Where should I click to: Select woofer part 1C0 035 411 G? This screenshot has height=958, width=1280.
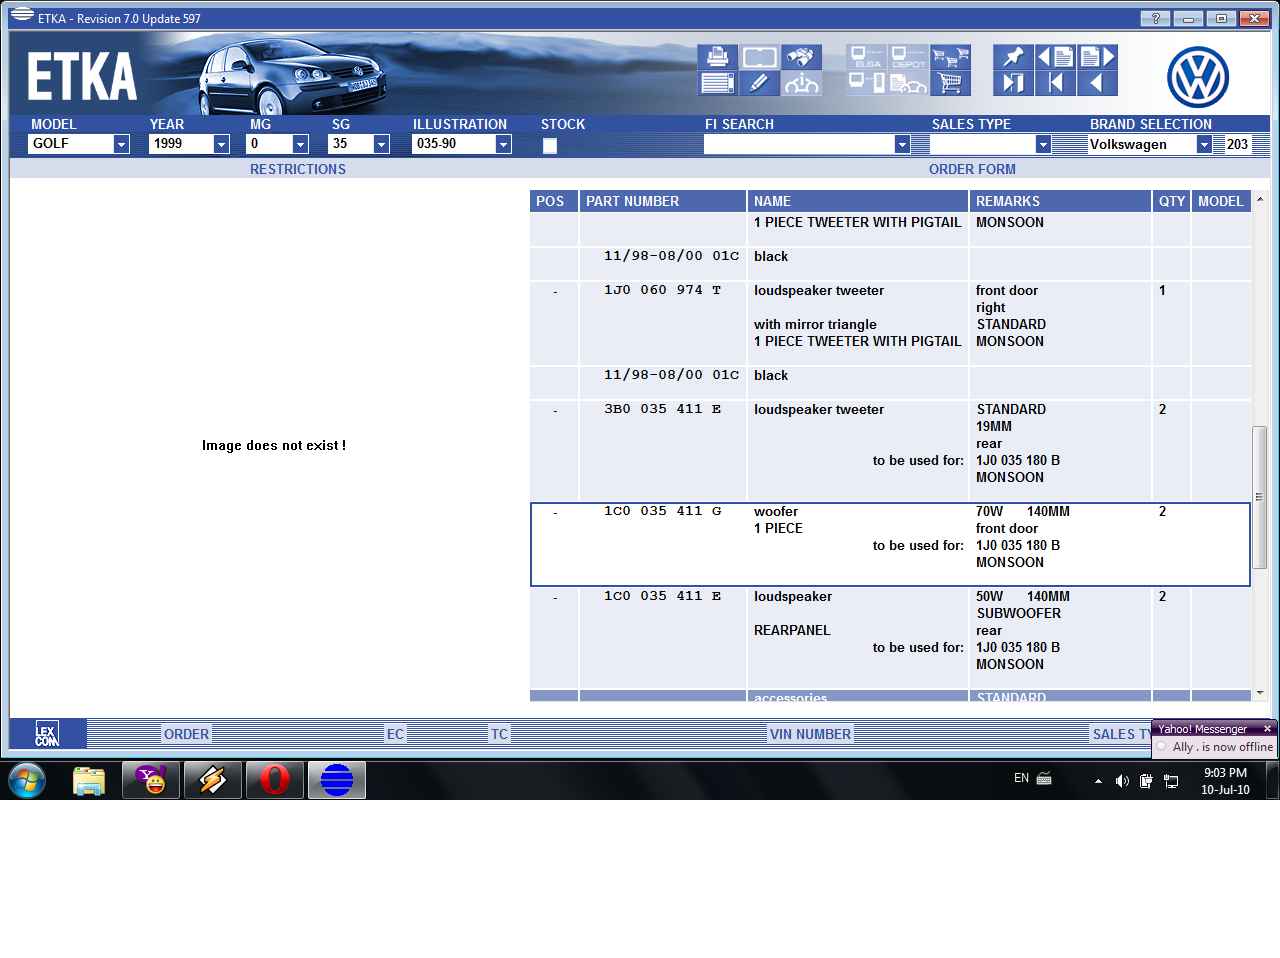(890, 544)
